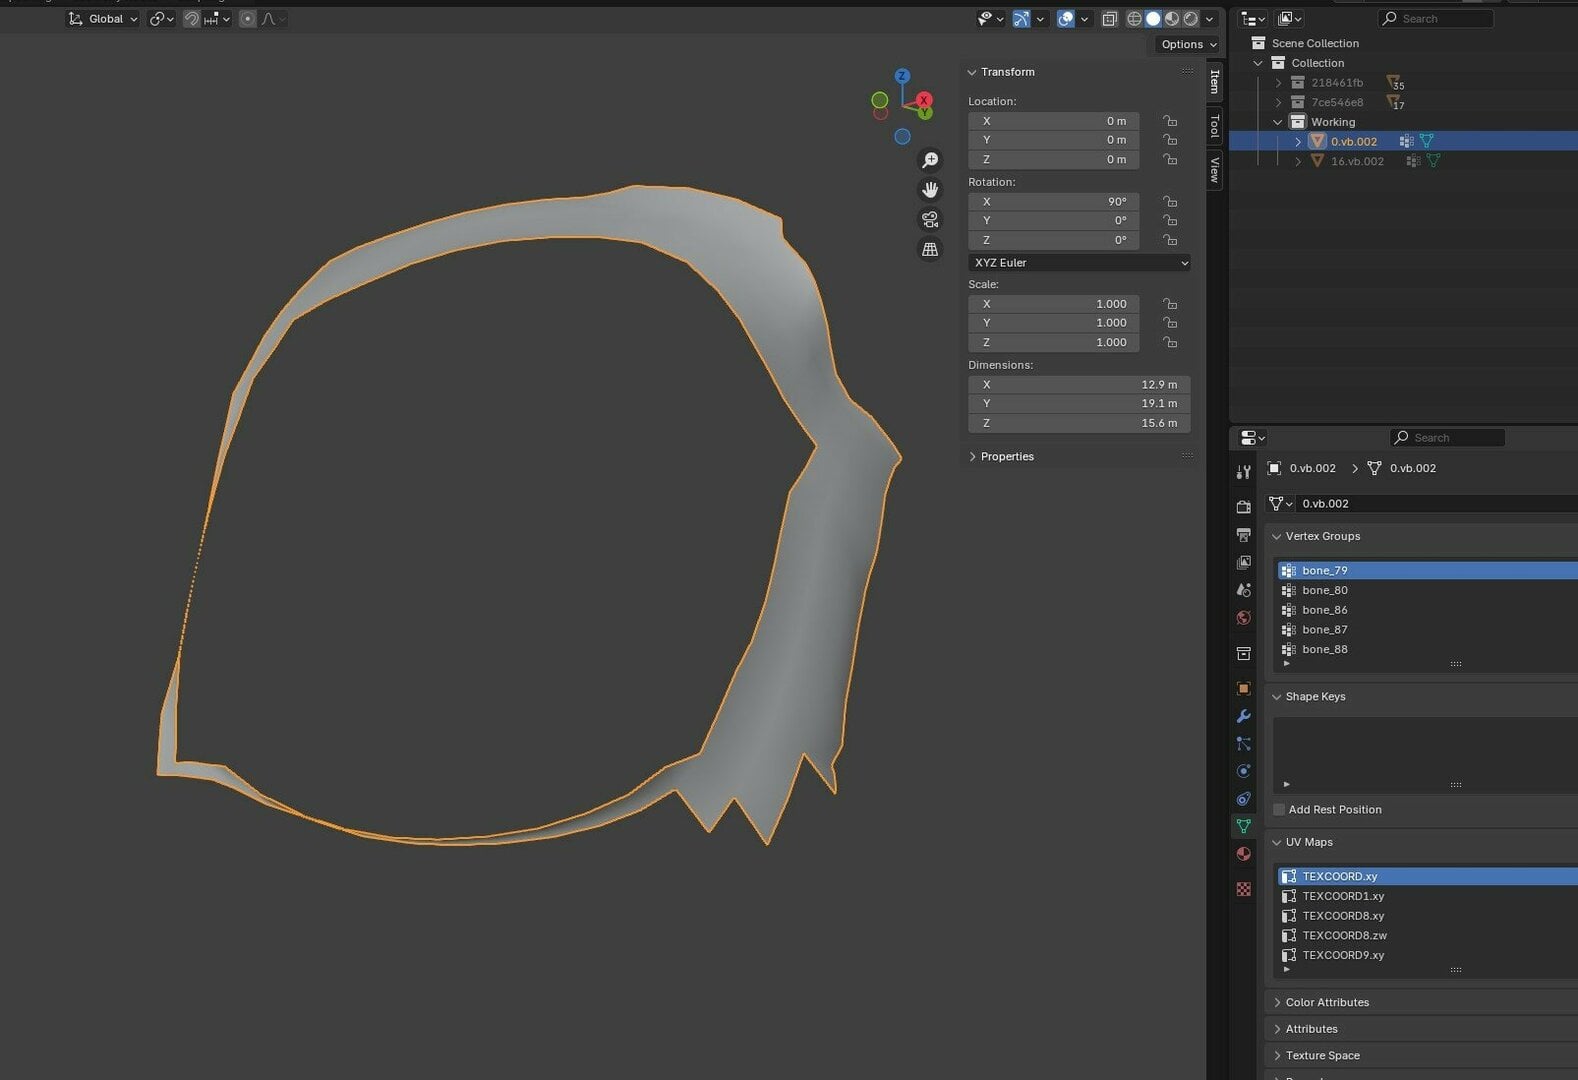Open Material properties tab icon
Image resolution: width=1578 pixels, height=1080 pixels.
1243,854
